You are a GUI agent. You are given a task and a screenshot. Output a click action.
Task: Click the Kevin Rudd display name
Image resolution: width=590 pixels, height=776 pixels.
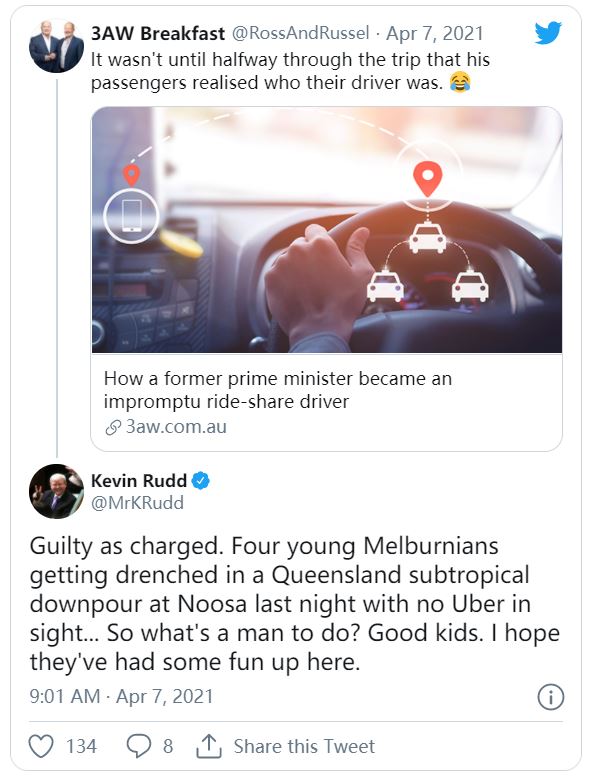pos(139,481)
